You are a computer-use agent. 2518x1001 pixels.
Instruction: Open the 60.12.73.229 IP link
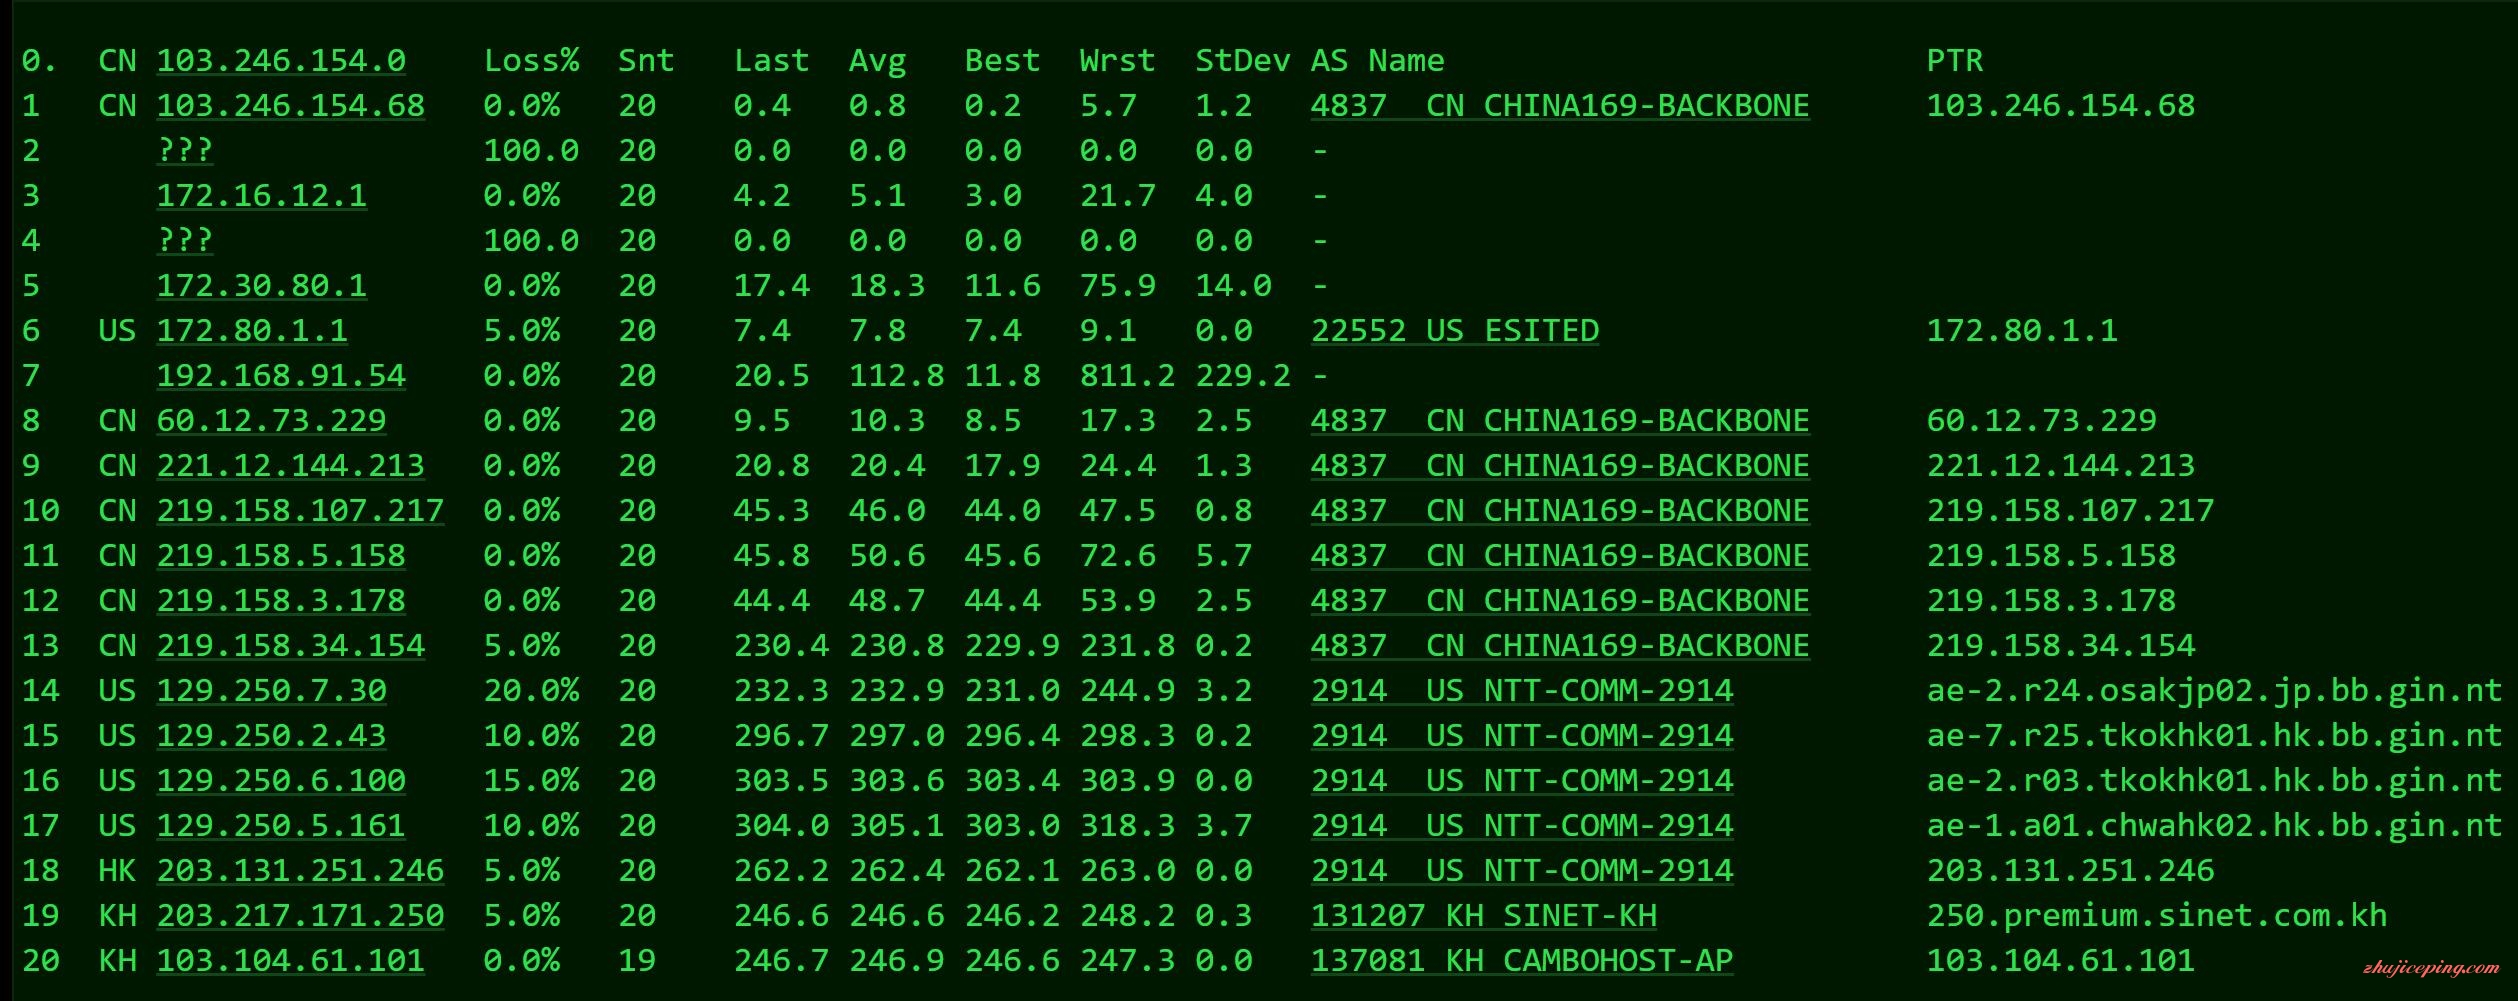click(271, 421)
